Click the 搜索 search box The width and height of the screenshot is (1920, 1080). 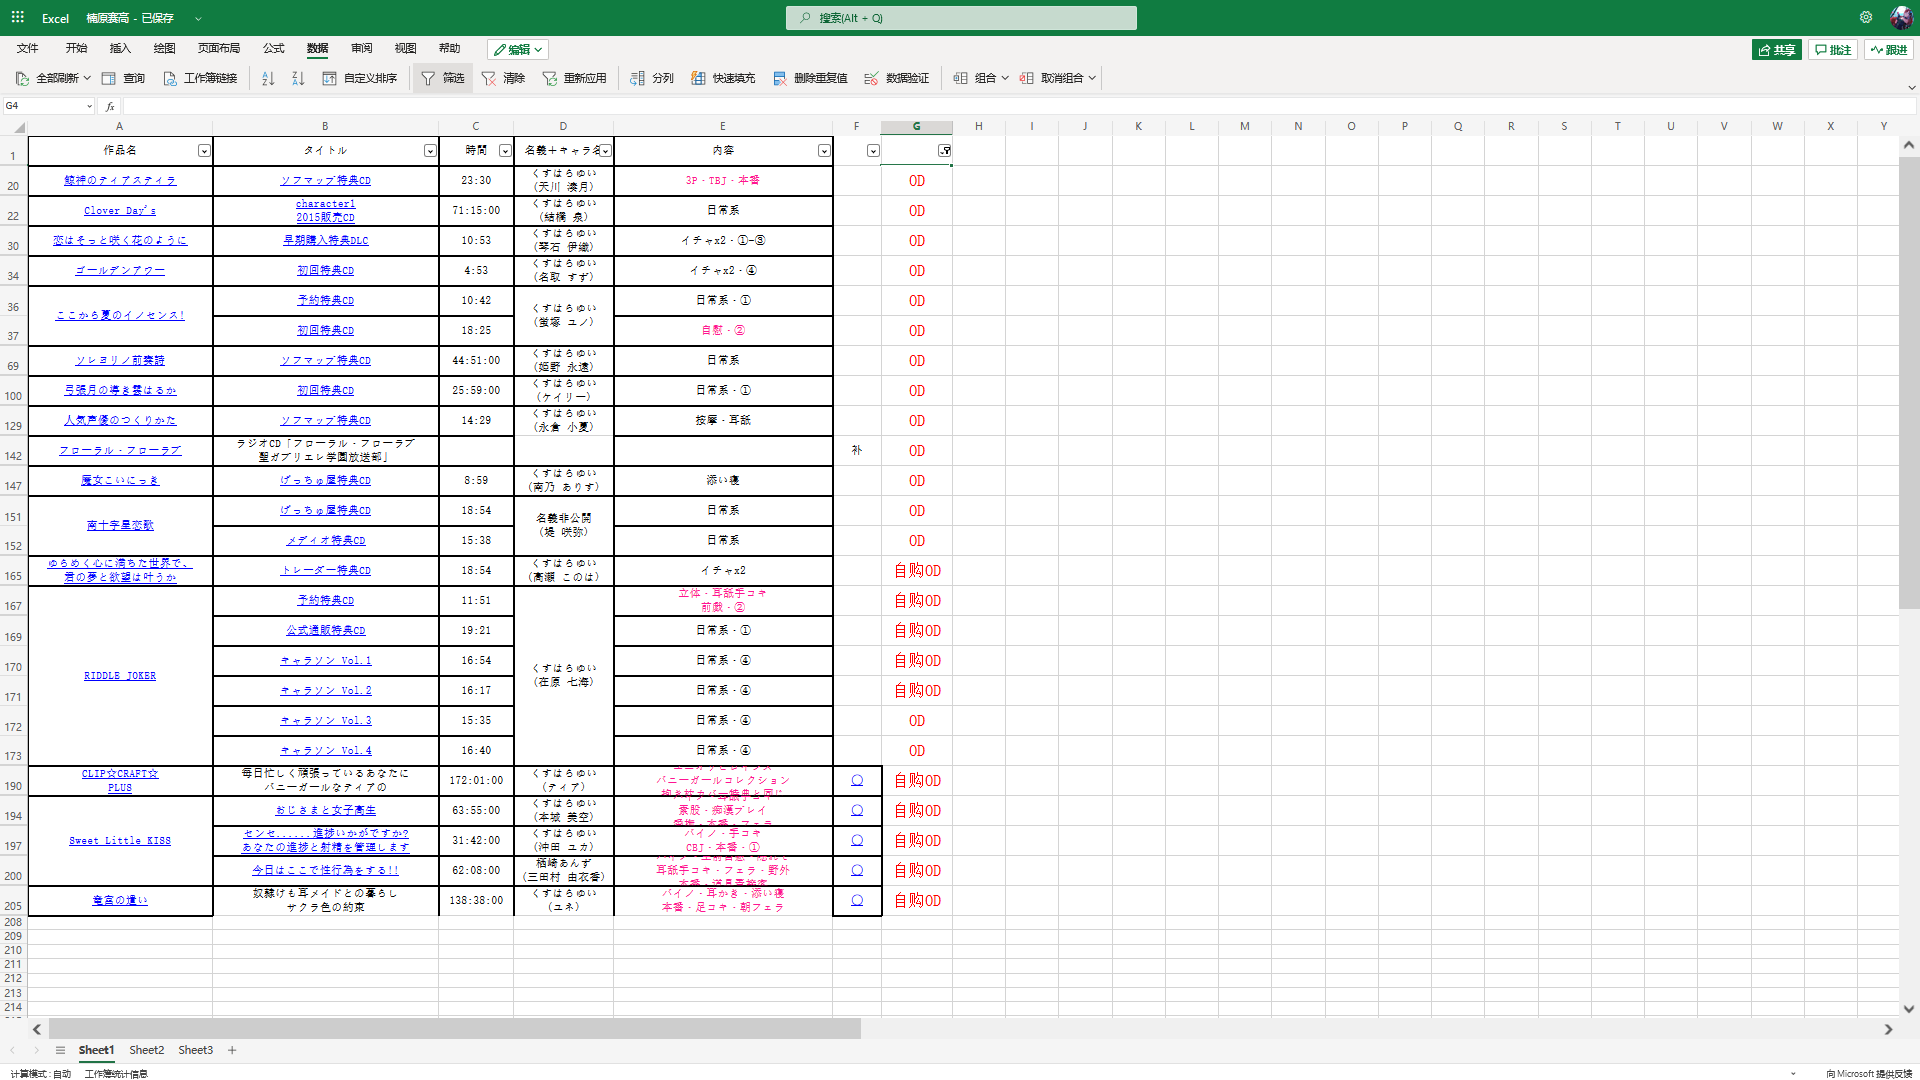pyautogui.click(x=960, y=18)
